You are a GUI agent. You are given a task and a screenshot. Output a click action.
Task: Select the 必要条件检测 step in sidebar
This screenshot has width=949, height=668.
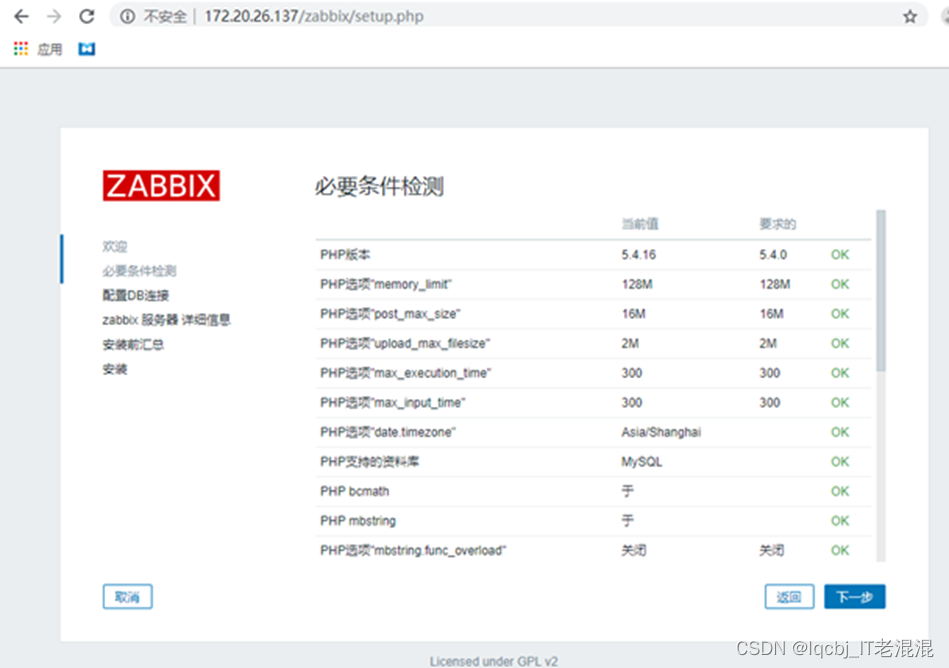139,270
